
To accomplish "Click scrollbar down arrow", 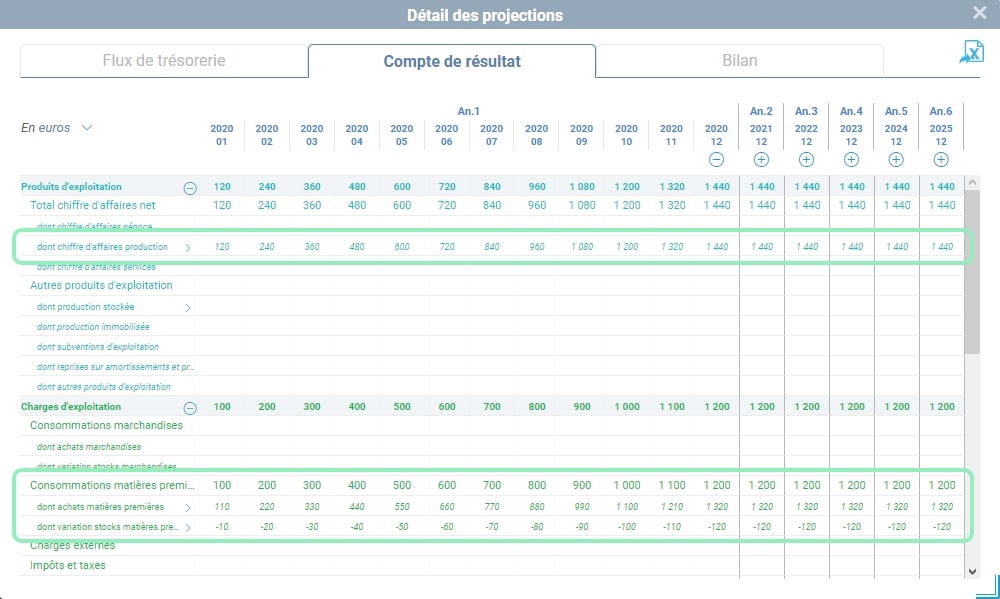I will (972, 572).
